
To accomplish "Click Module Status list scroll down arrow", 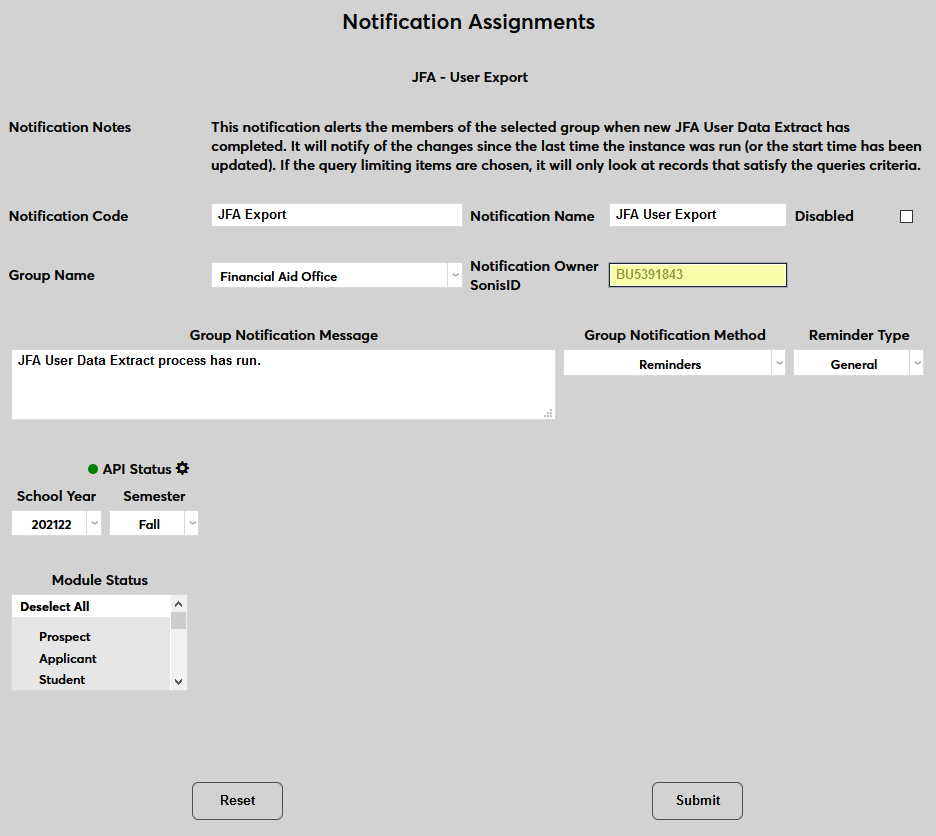I will coord(178,681).
